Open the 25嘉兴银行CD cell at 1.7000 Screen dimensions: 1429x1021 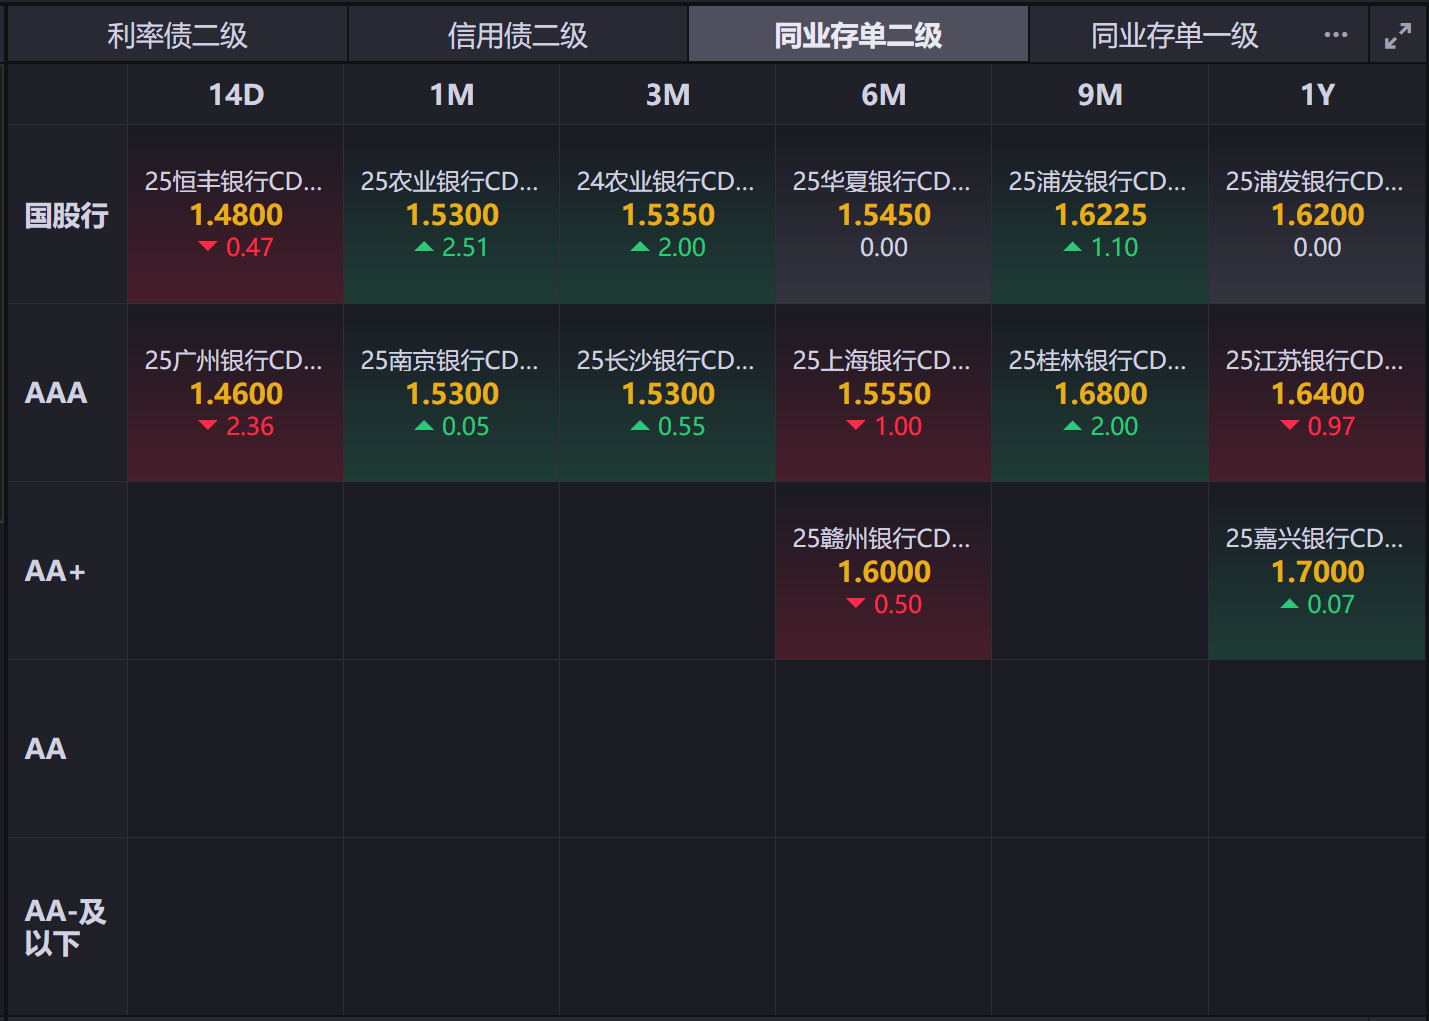[1317, 571]
